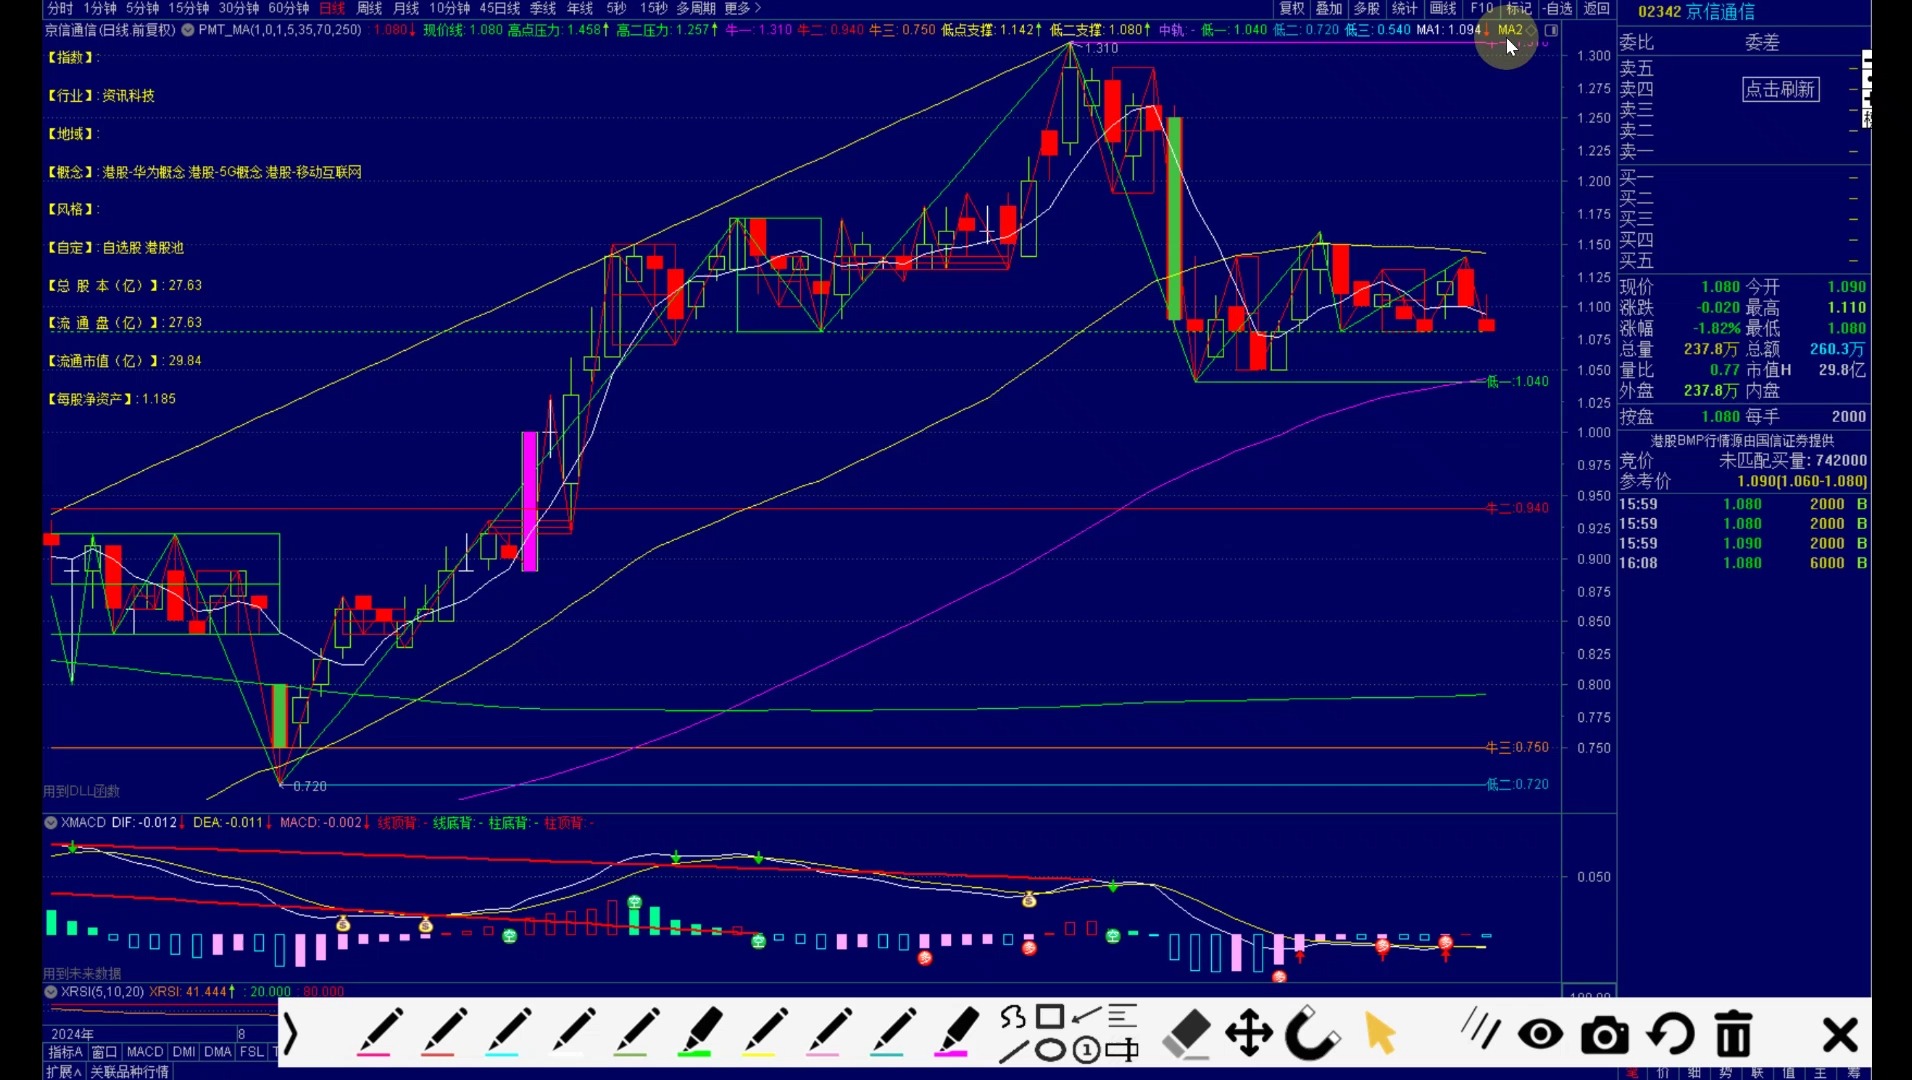This screenshot has height=1080, width=1912.
Task: Expand the drawing toolbar chevron arrow
Action: [290, 1034]
